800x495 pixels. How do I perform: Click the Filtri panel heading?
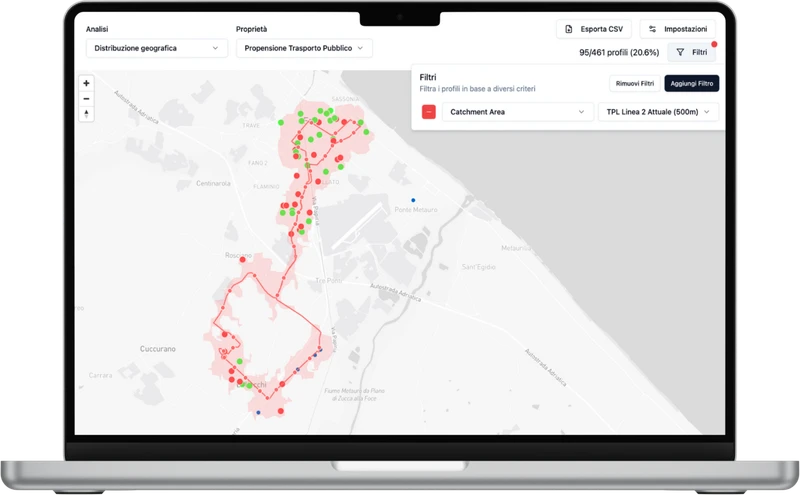[428, 77]
